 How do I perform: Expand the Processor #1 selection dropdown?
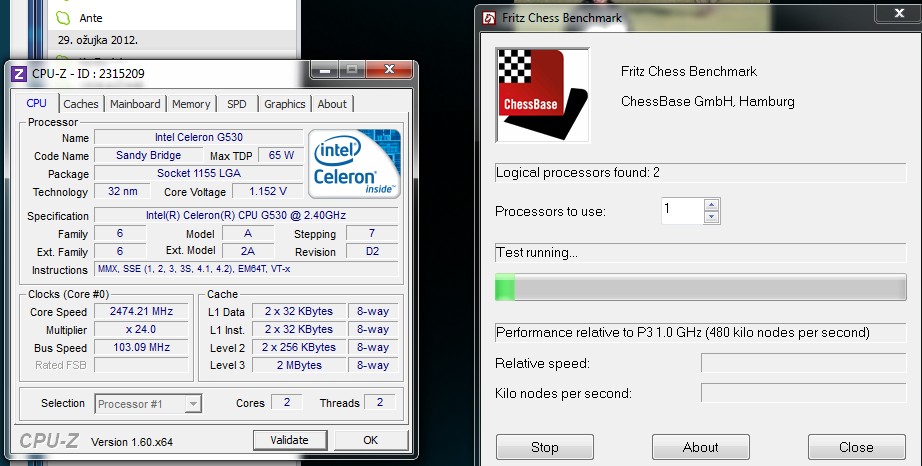(x=193, y=404)
